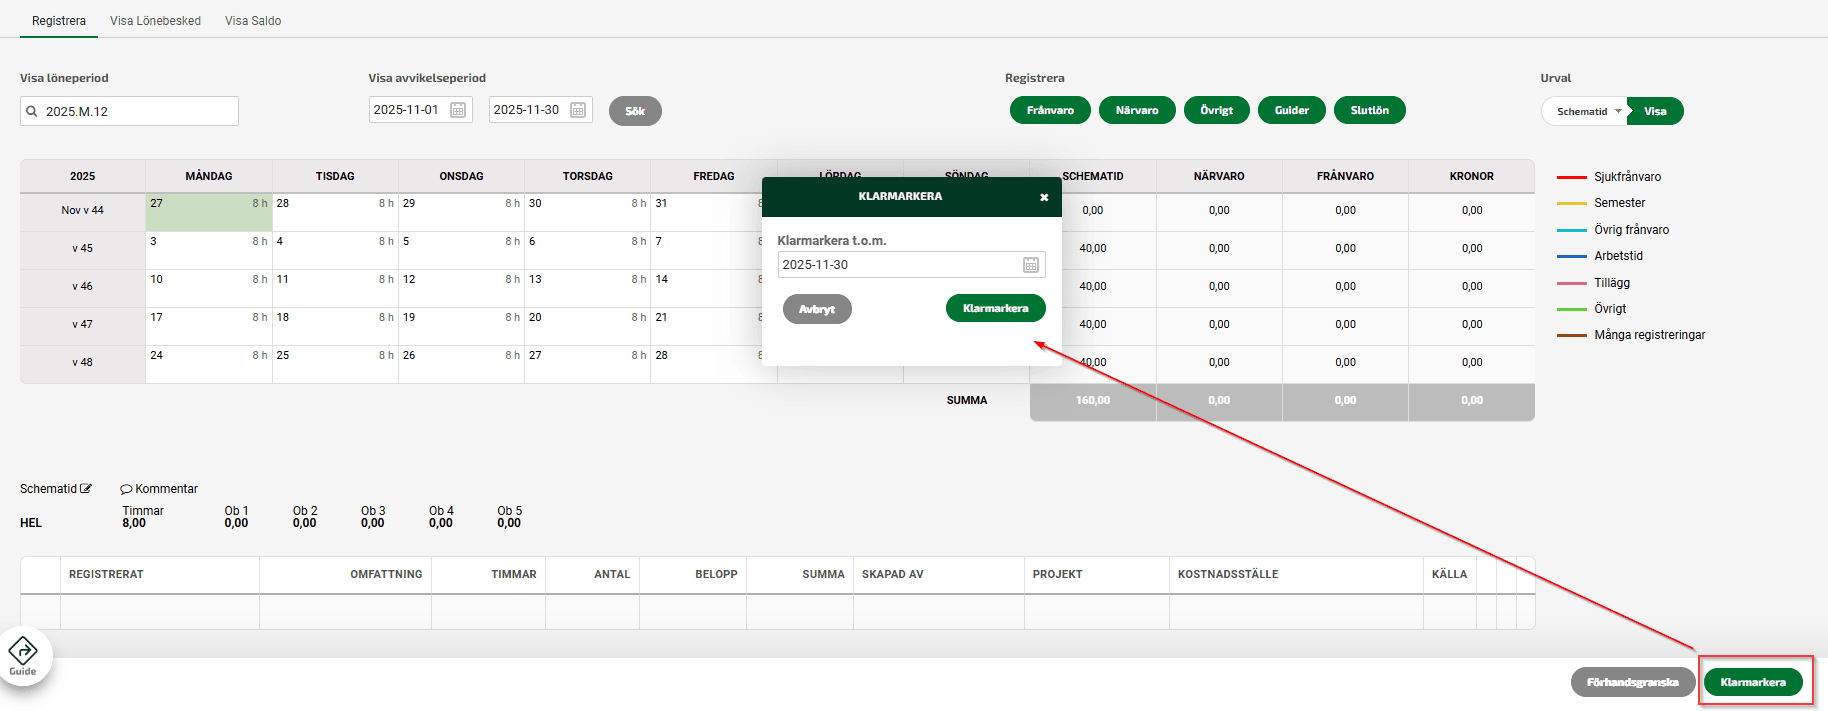Open Kommentar speech bubble
Image resolution: width=1828 pixels, height=711 pixels.
126,489
